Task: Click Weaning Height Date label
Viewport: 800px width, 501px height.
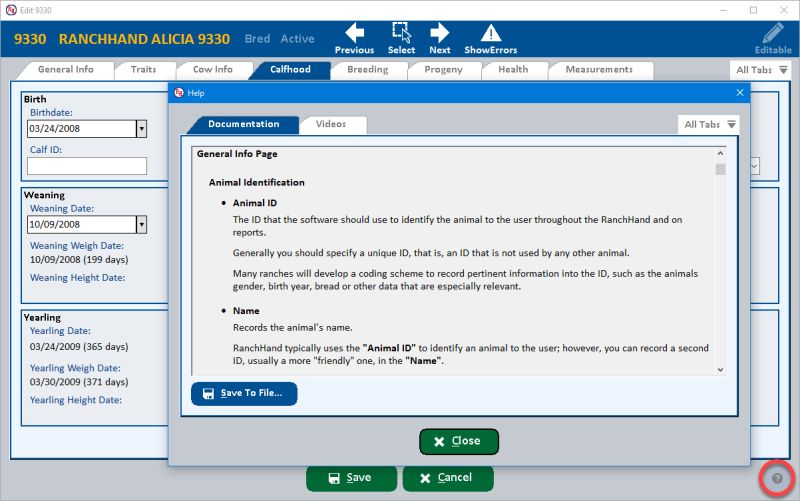Action: (77, 278)
